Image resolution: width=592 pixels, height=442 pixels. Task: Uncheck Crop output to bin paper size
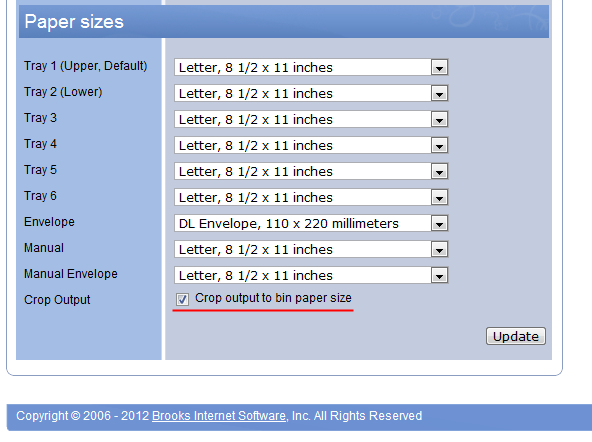coord(182,299)
